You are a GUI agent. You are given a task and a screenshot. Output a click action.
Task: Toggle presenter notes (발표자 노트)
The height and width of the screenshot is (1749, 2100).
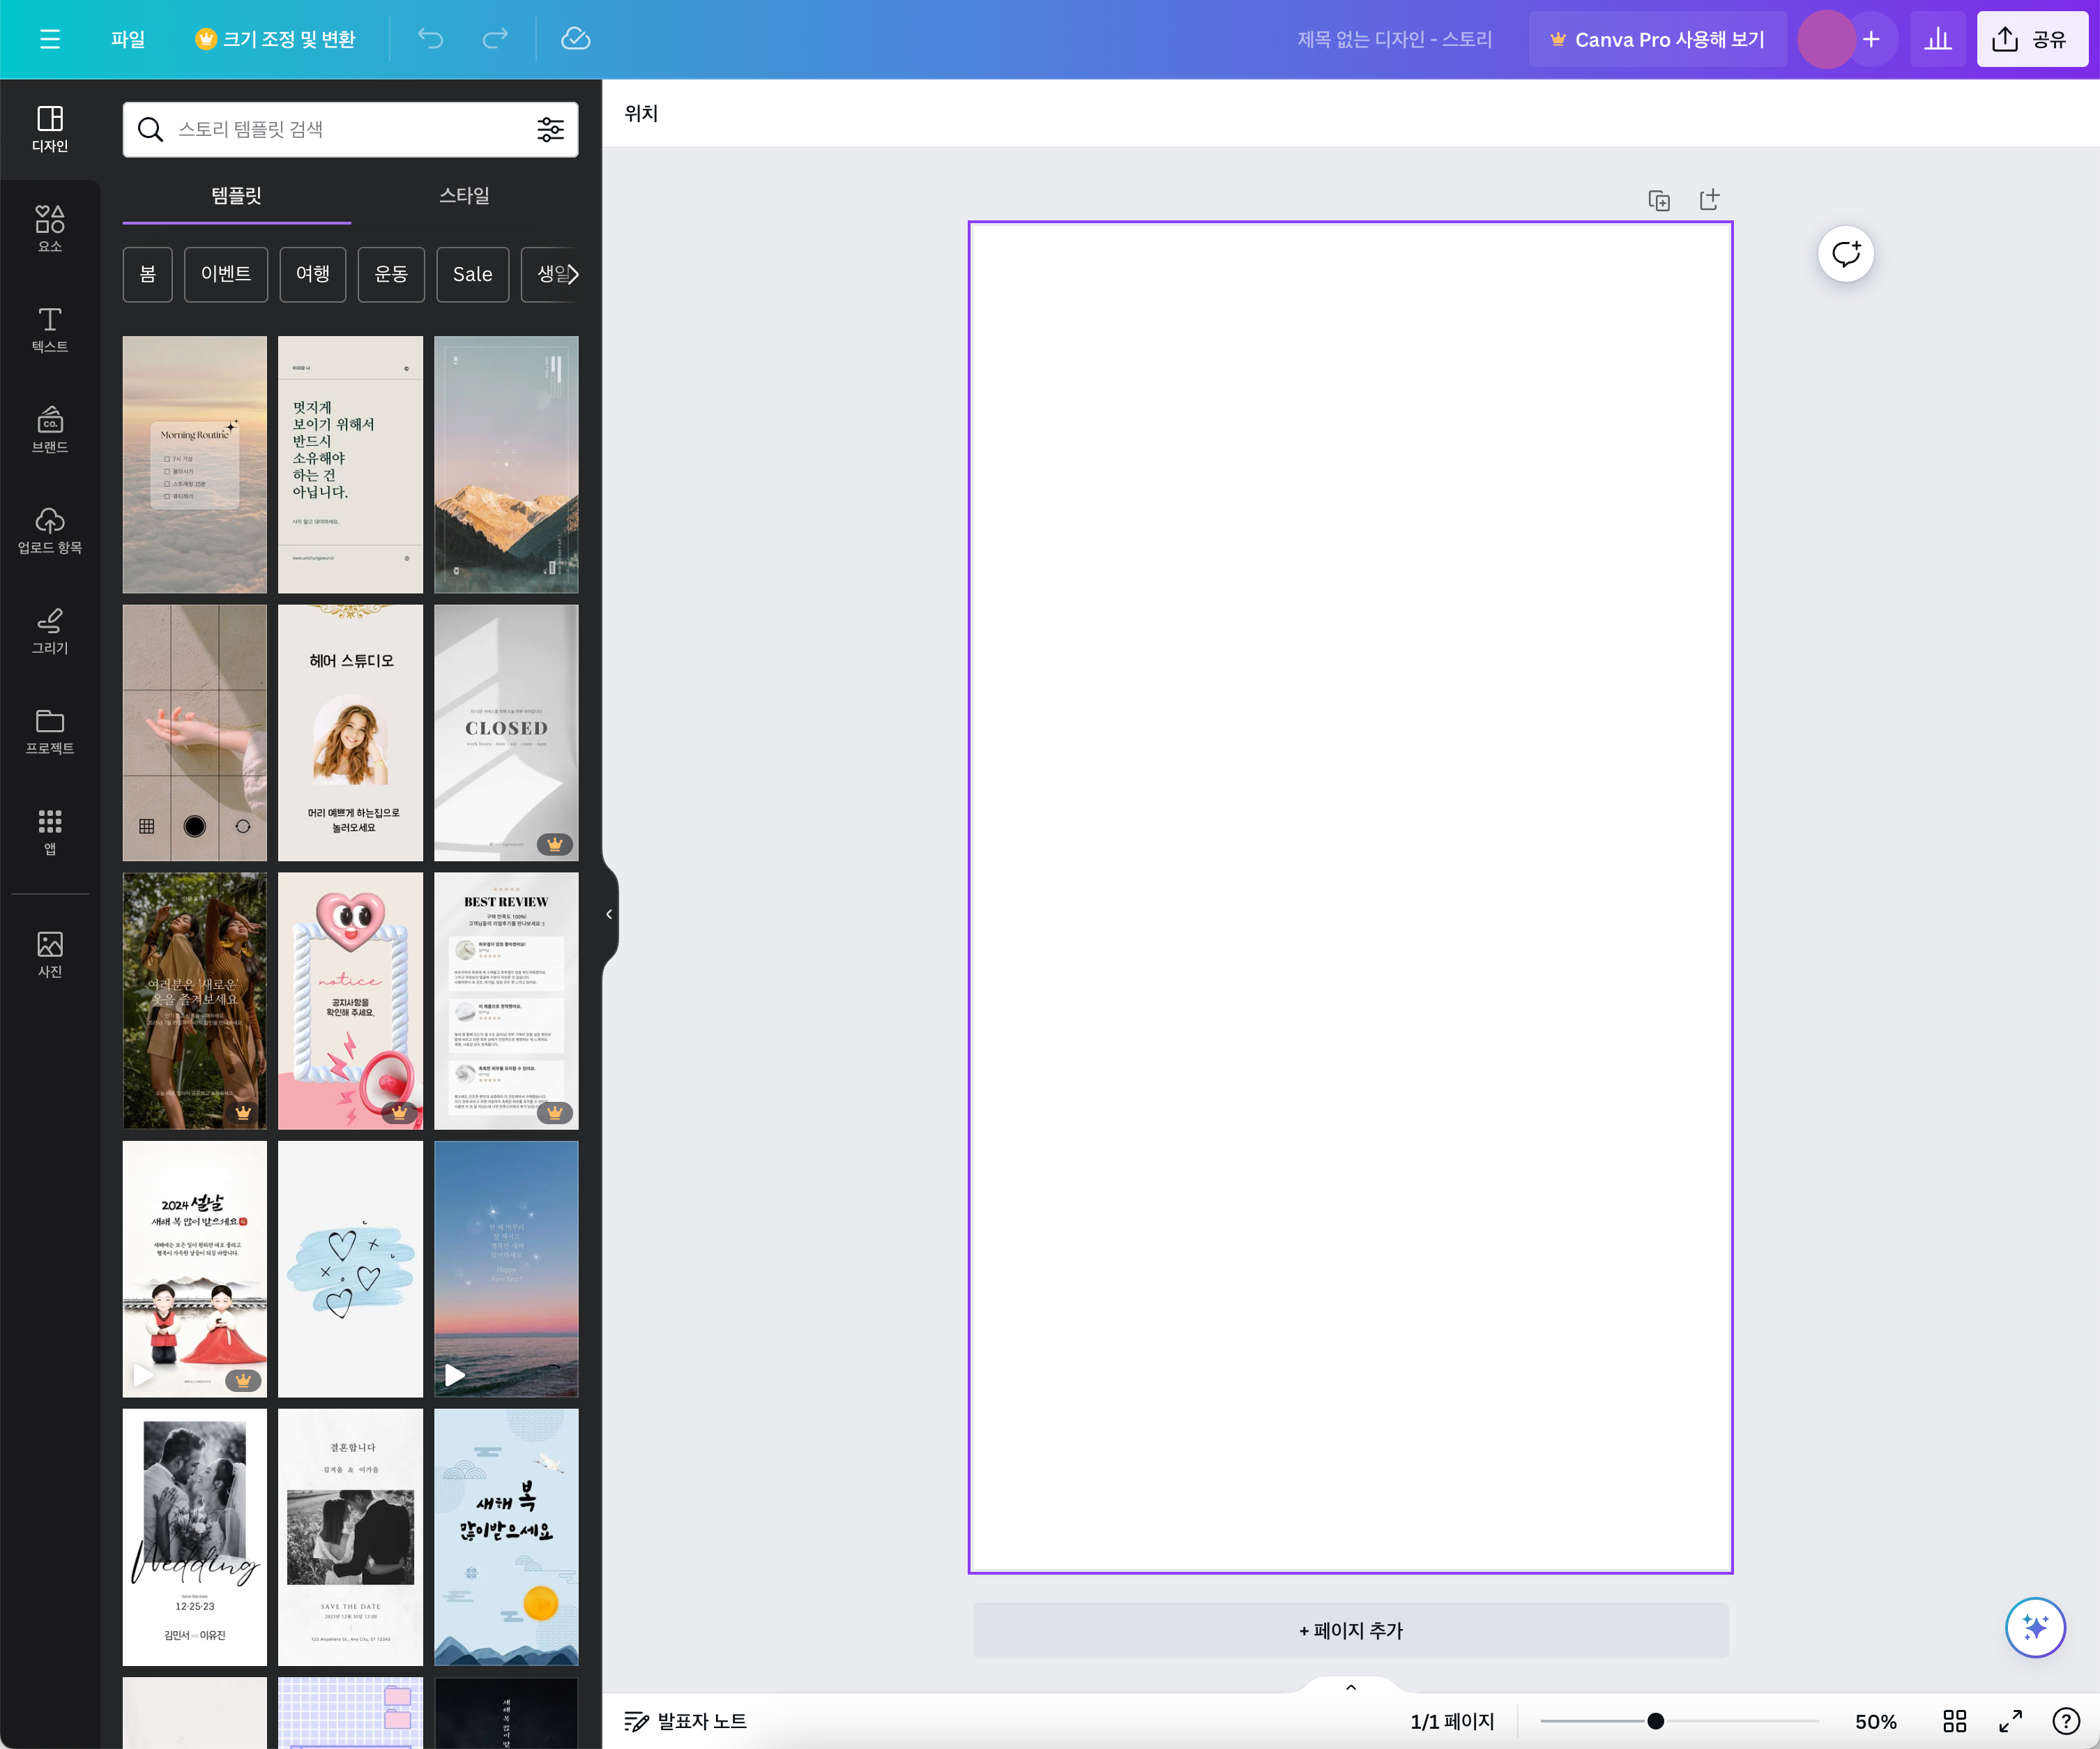click(686, 1721)
